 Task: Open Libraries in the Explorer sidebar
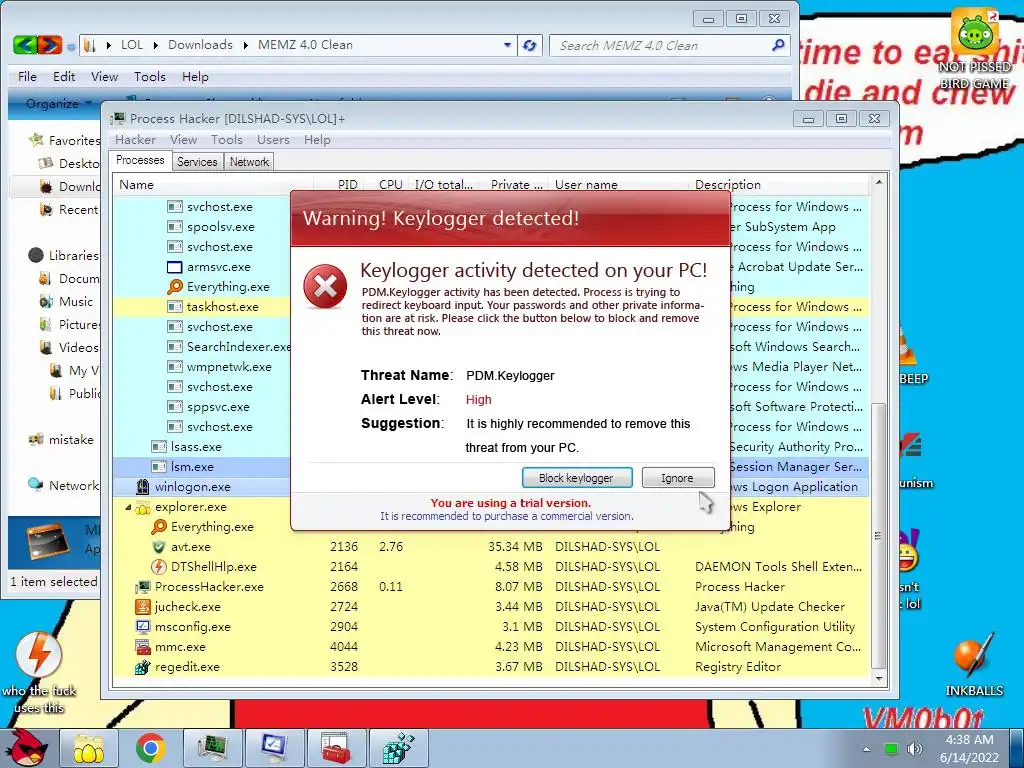tap(63, 255)
